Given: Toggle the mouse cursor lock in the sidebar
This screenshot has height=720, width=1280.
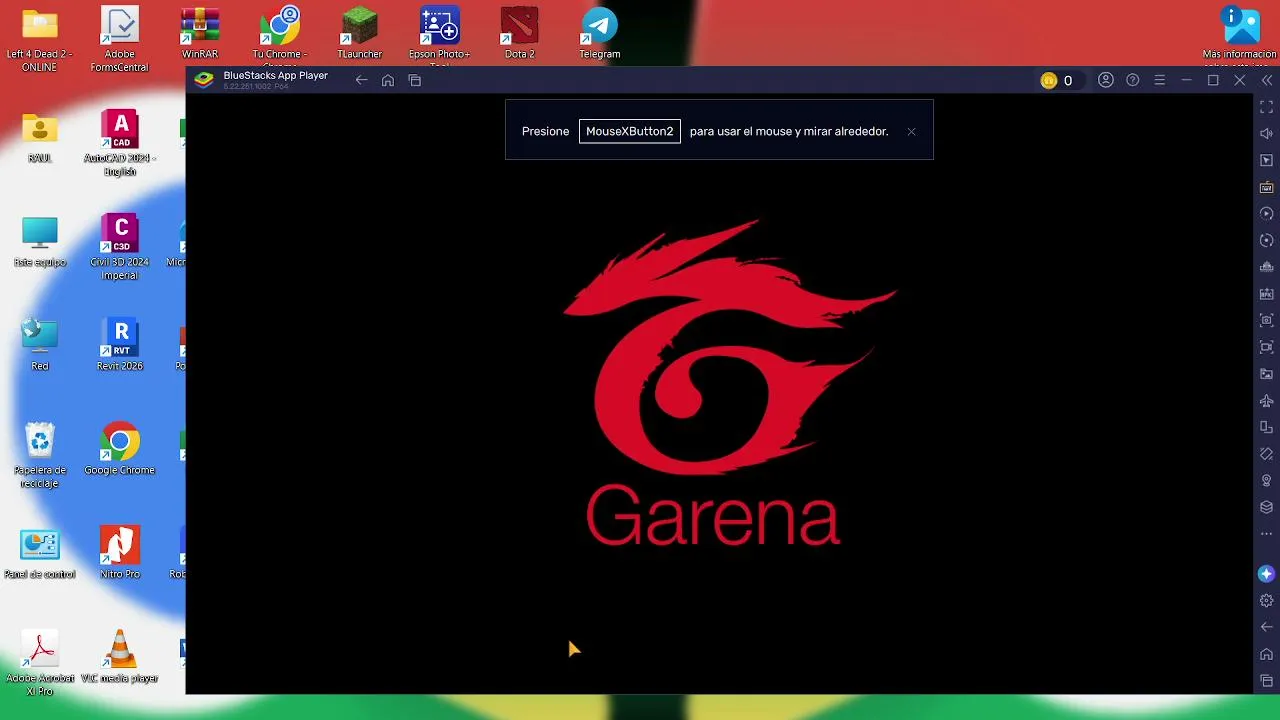Looking at the screenshot, I should click(x=1267, y=160).
